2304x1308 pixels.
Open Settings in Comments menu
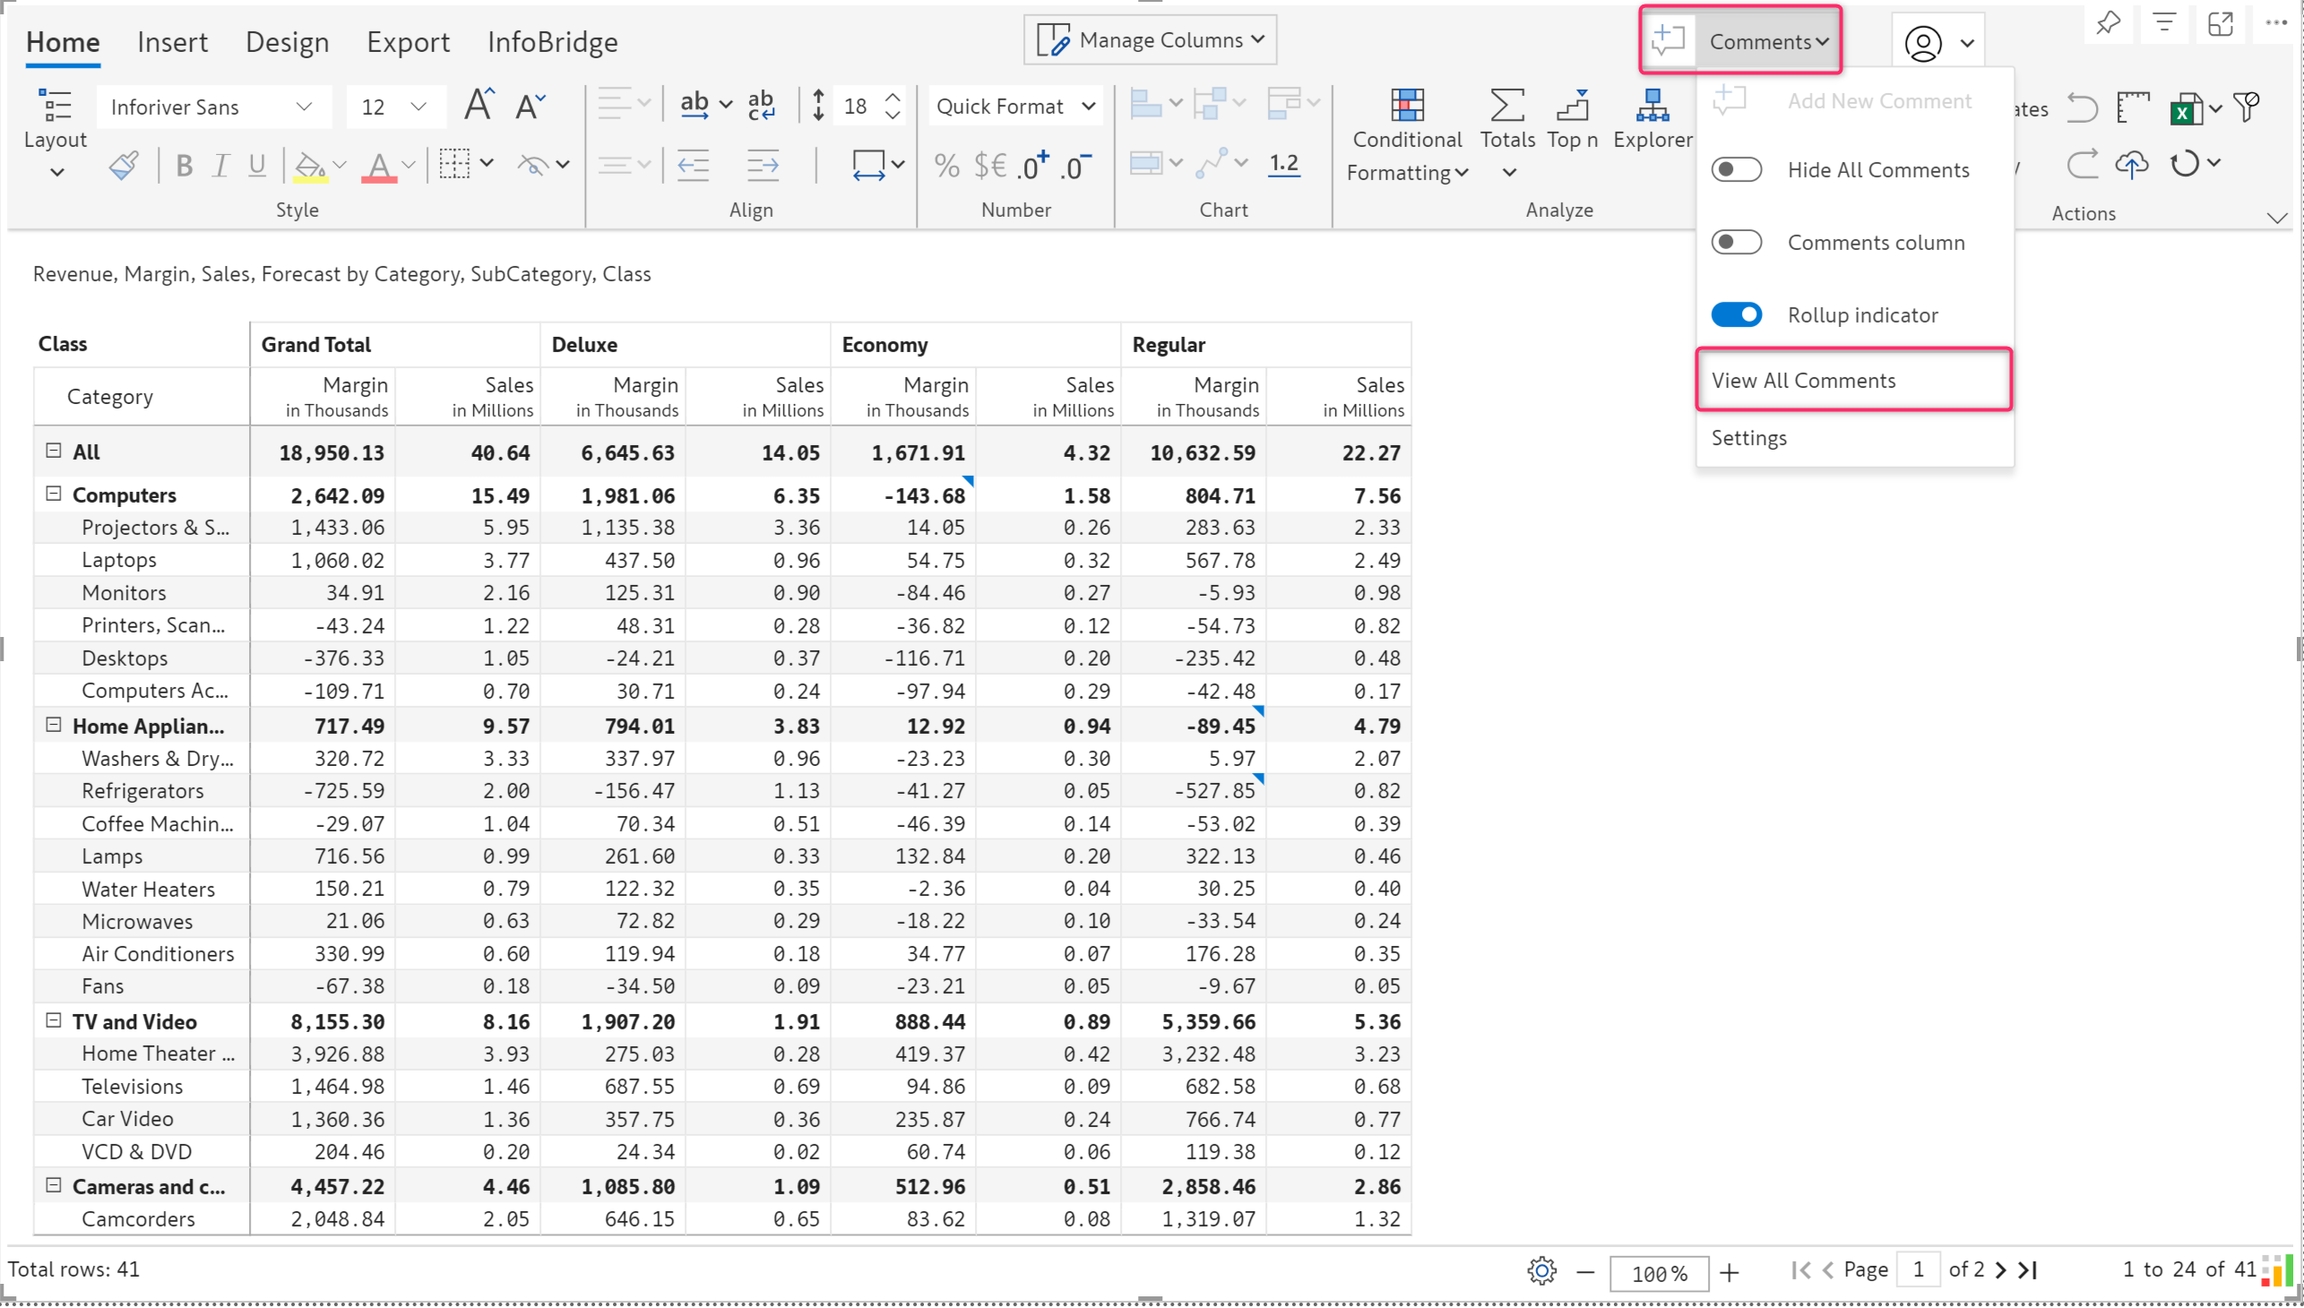point(1749,438)
